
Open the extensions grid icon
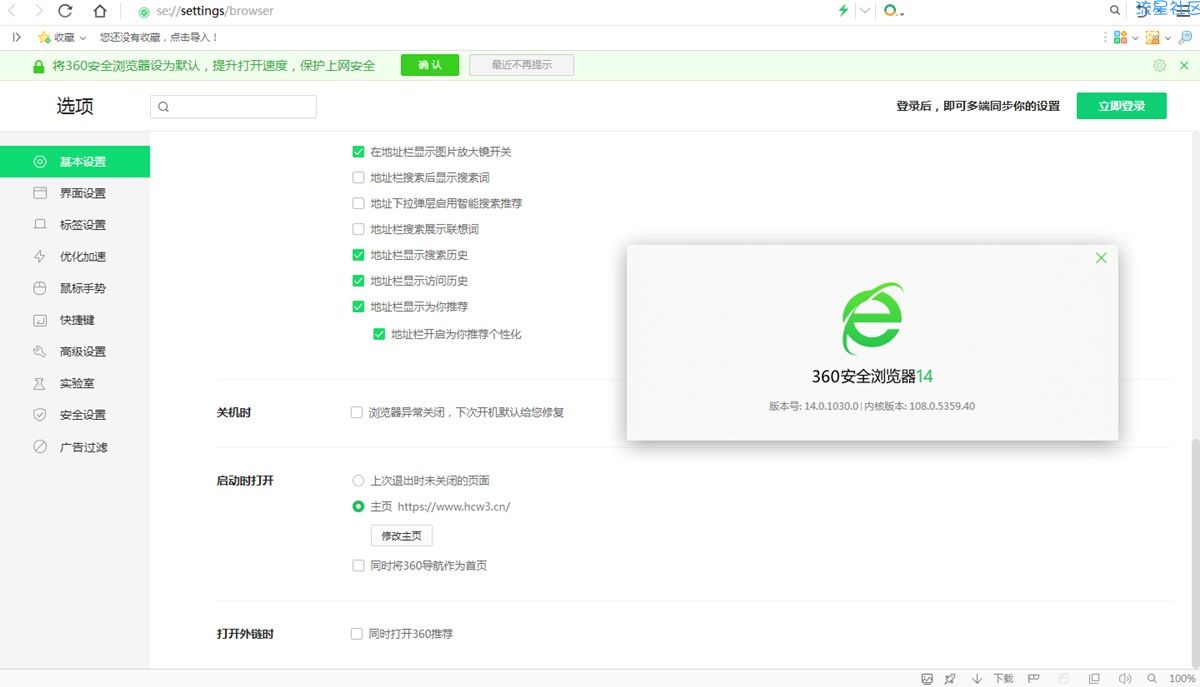coord(1121,37)
